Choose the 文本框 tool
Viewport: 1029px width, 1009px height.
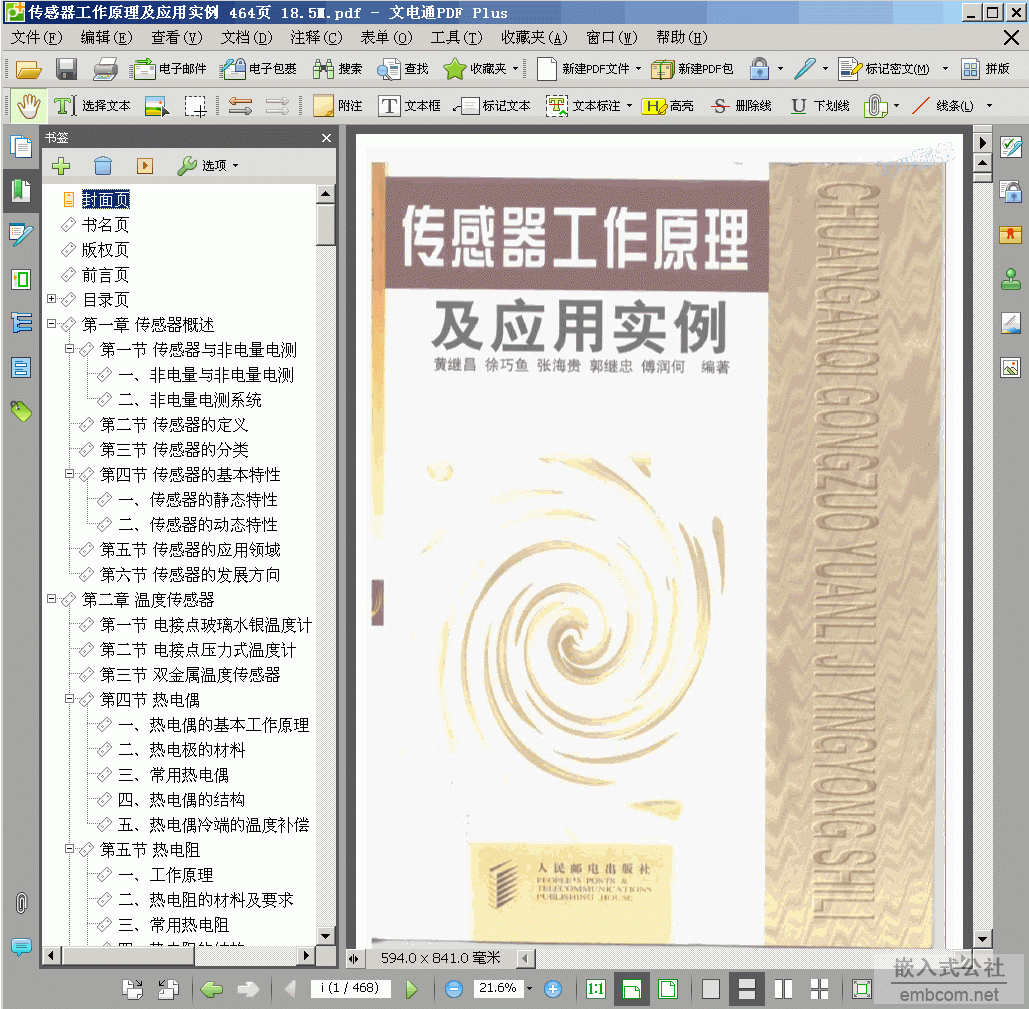tap(409, 106)
